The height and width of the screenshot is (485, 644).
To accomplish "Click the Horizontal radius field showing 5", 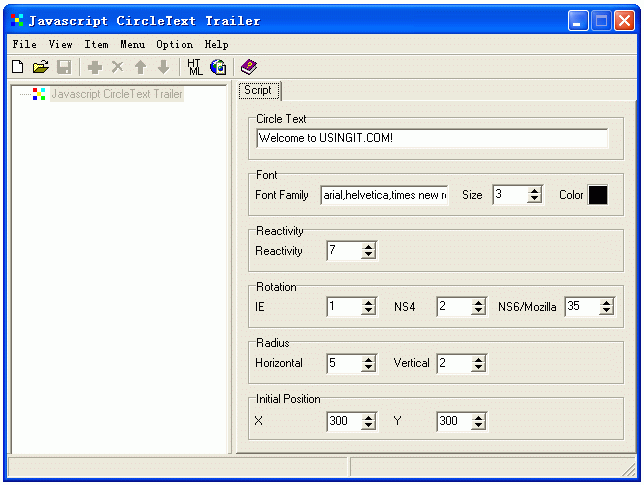I will pyautogui.click(x=345, y=363).
